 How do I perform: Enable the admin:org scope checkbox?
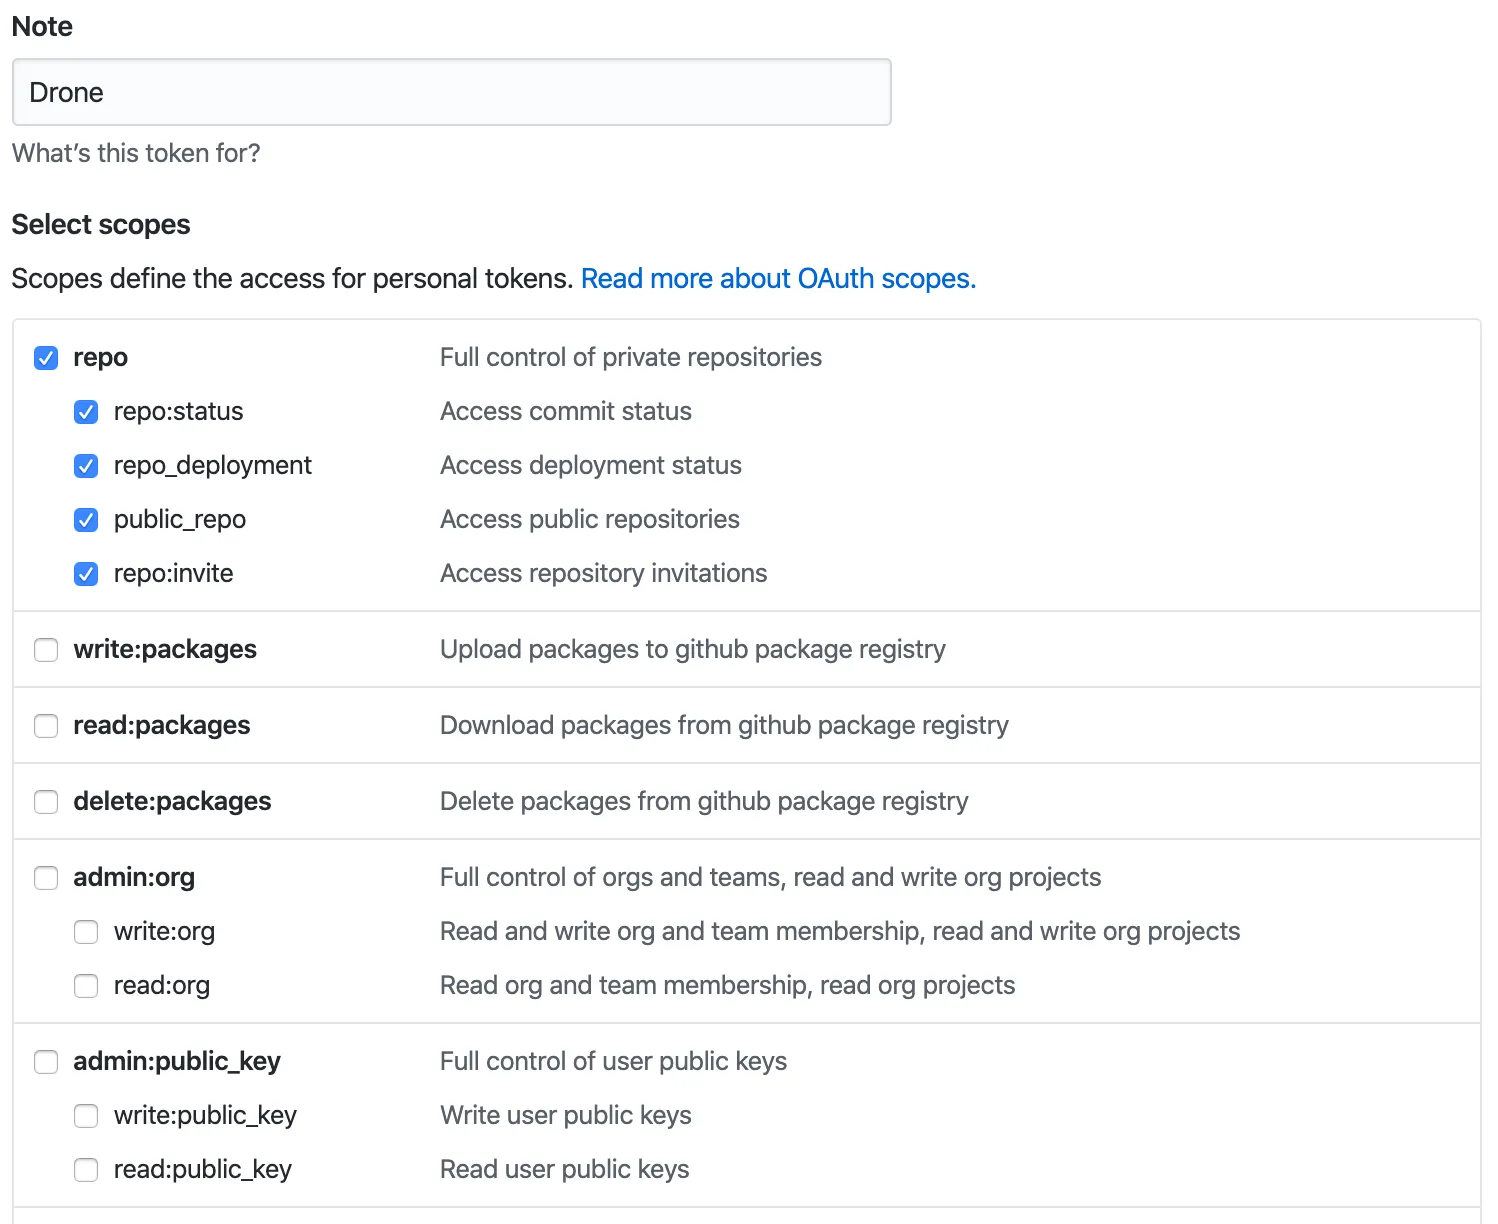(x=46, y=878)
